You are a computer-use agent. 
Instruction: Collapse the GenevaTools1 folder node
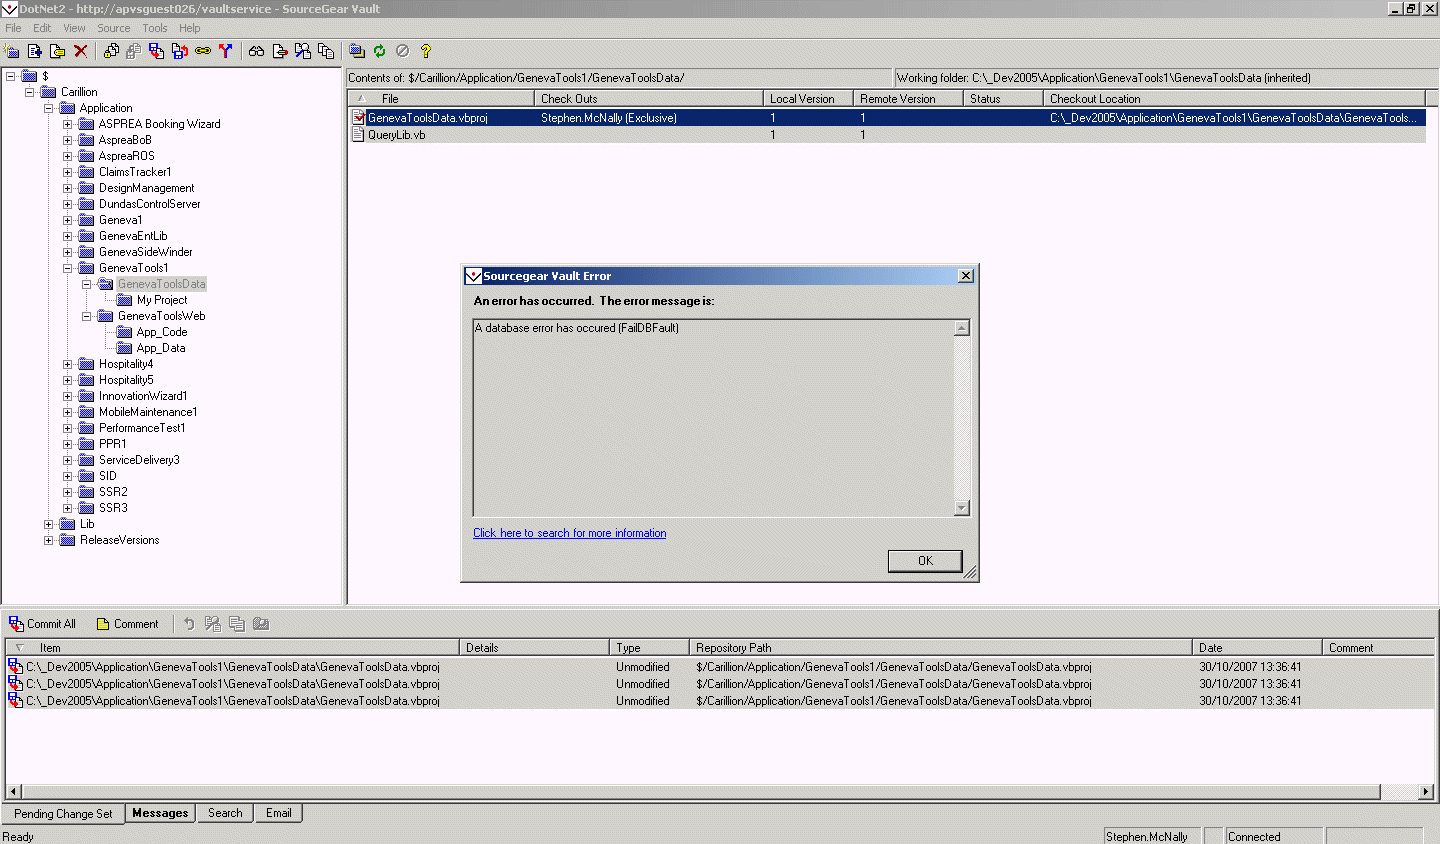[x=68, y=268]
